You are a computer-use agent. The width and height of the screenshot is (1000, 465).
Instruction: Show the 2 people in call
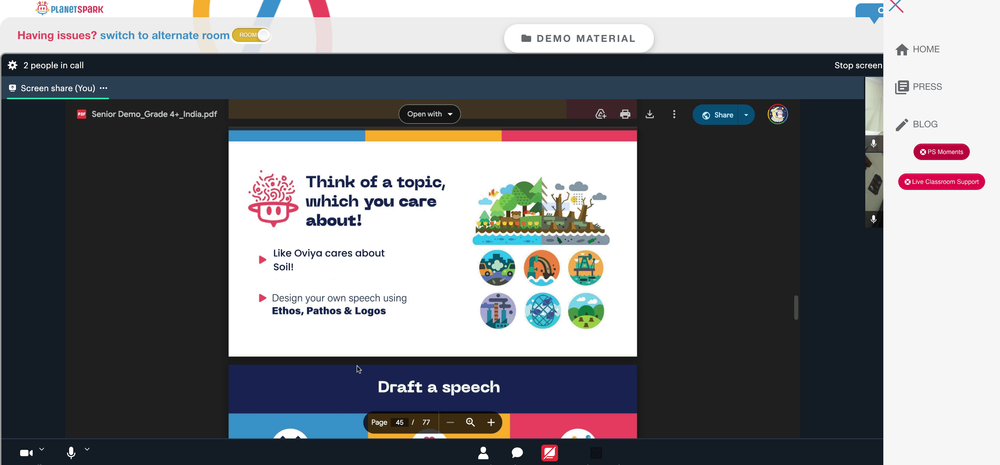54,65
